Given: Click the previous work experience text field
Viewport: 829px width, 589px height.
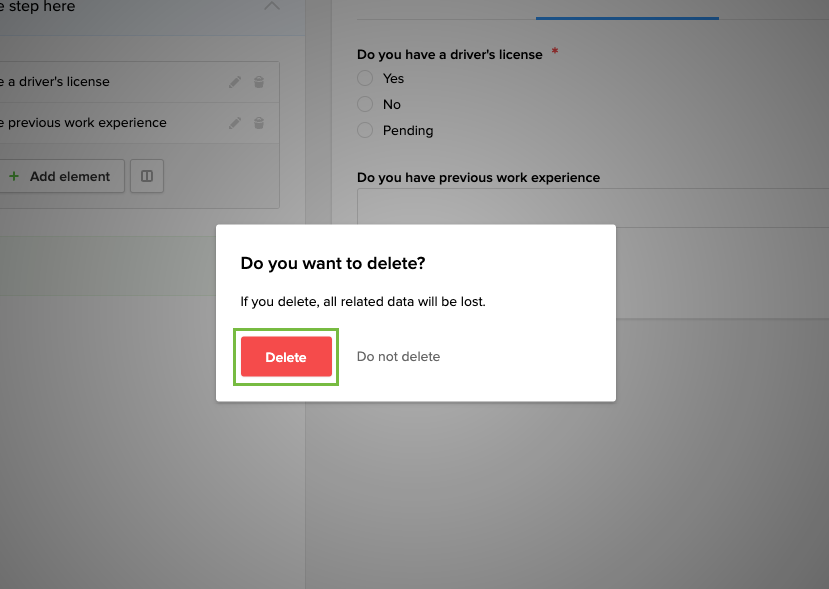Looking at the screenshot, I should [590, 206].
